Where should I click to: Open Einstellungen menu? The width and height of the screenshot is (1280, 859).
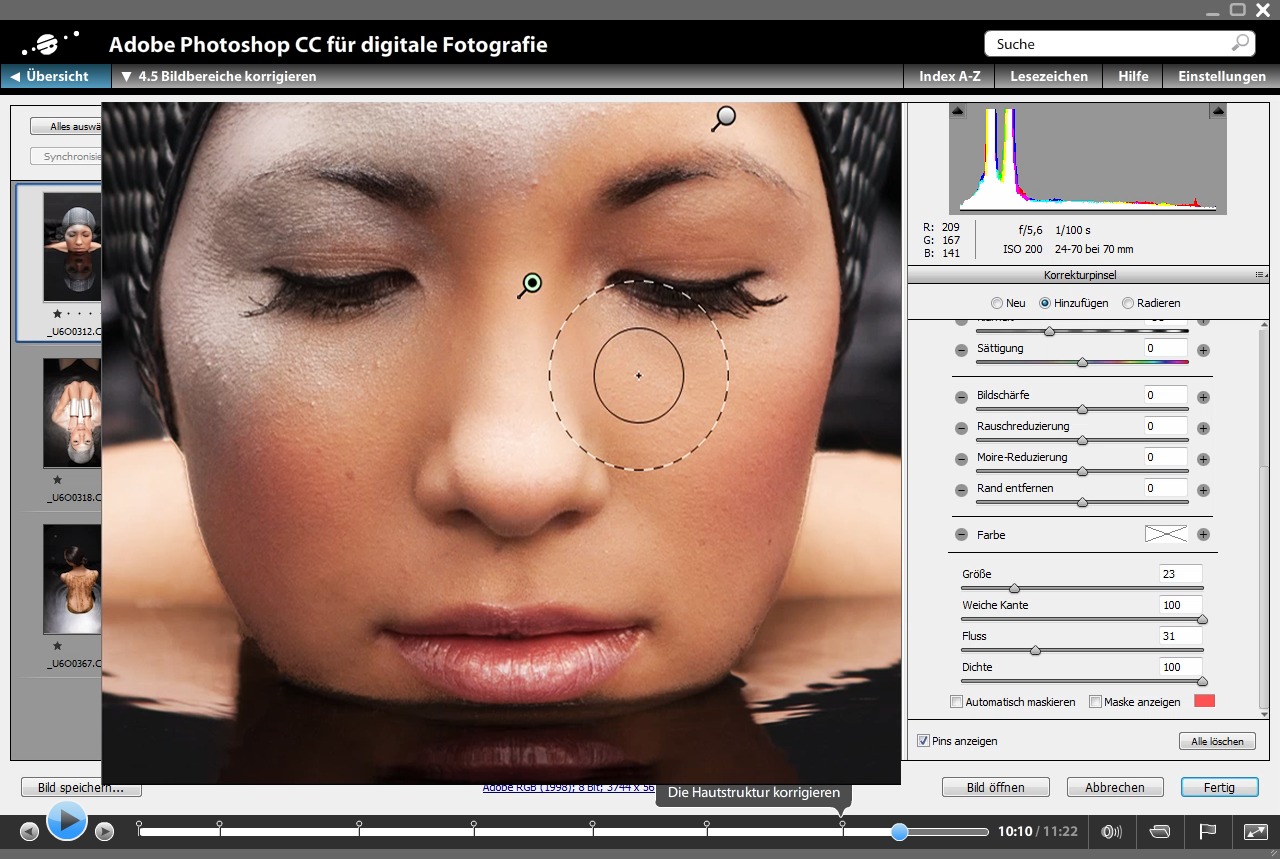pyautogui.click(x=1222, y=76)
